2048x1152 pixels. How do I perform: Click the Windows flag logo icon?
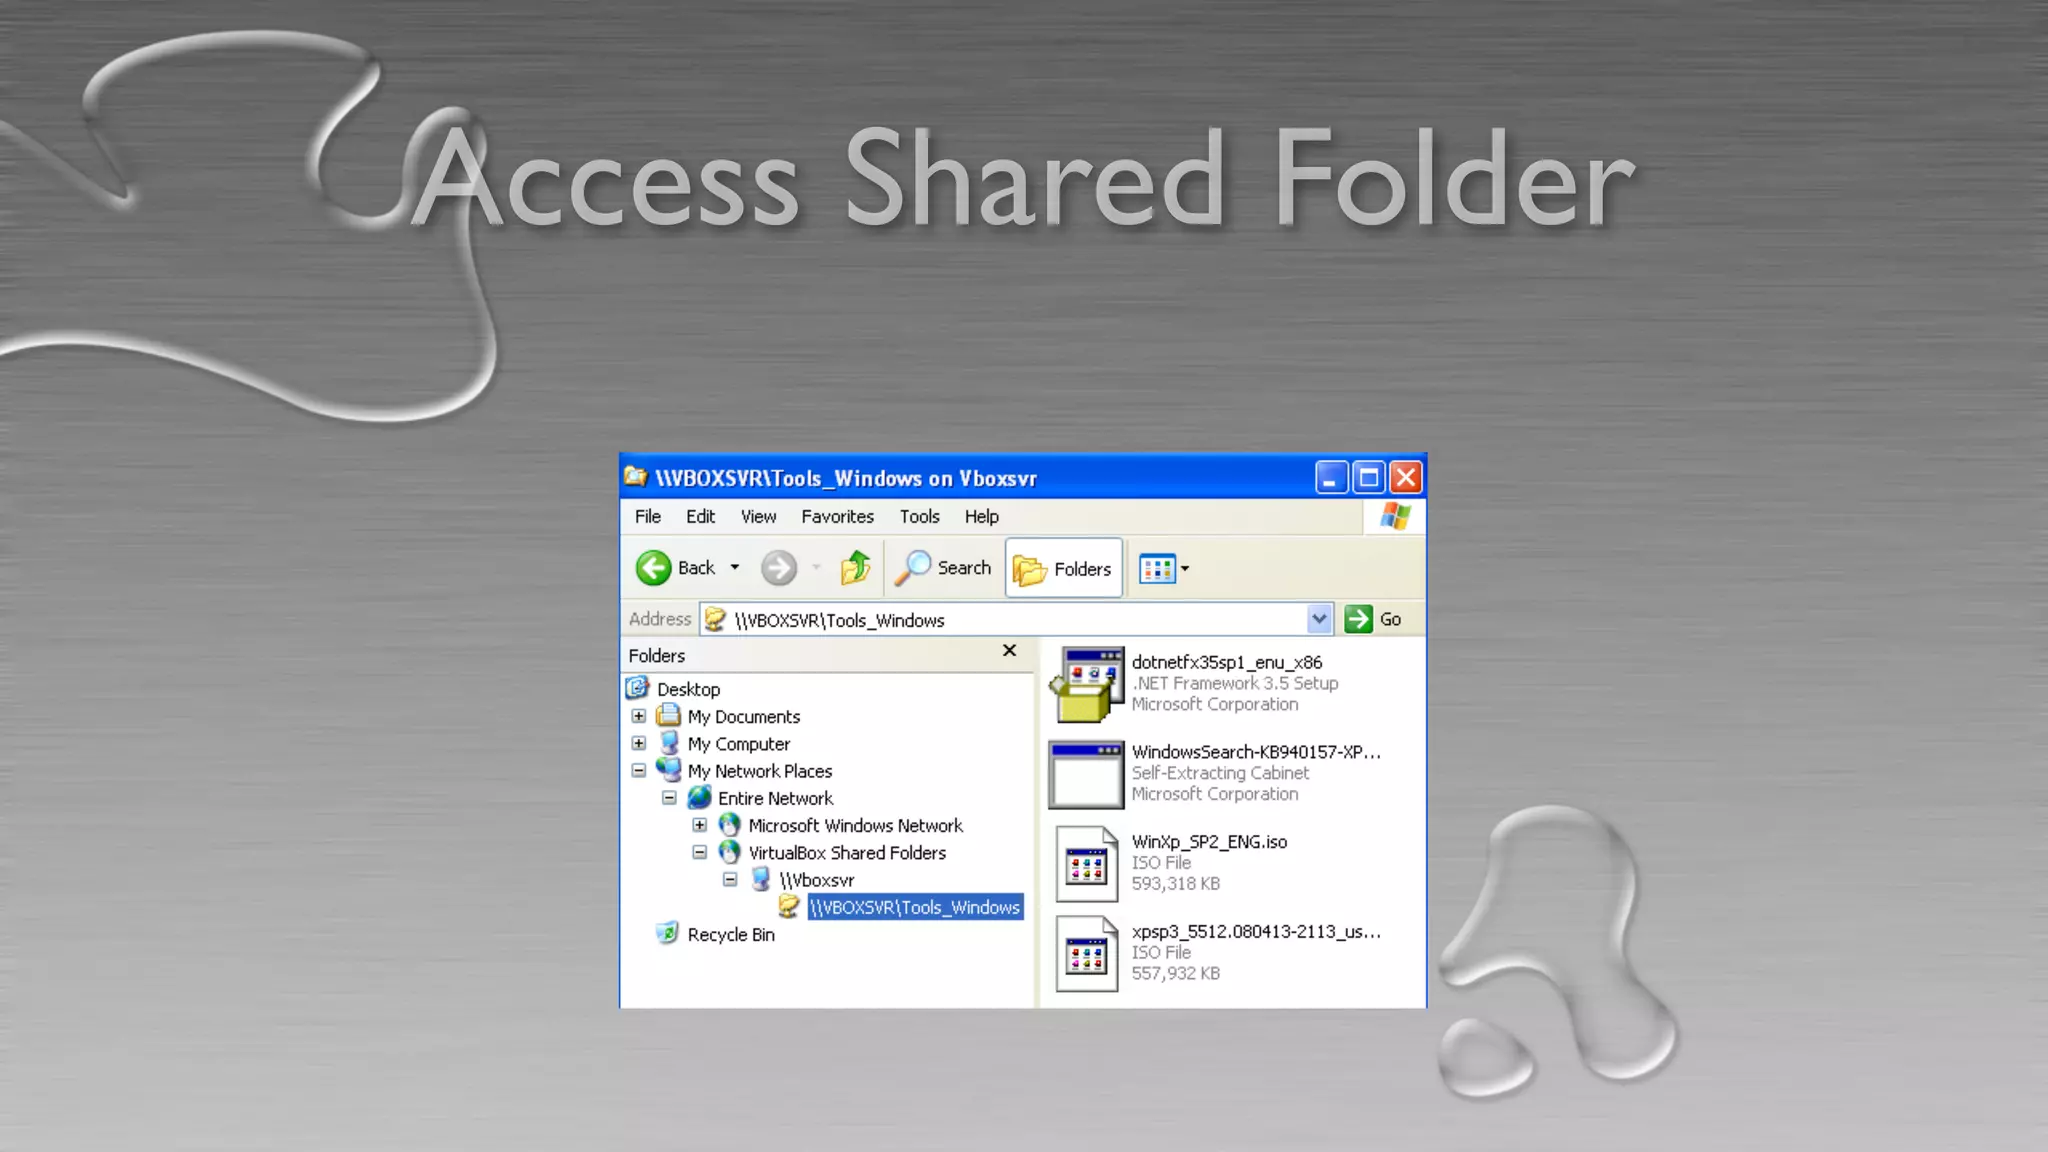click(x=1395, y=517)
